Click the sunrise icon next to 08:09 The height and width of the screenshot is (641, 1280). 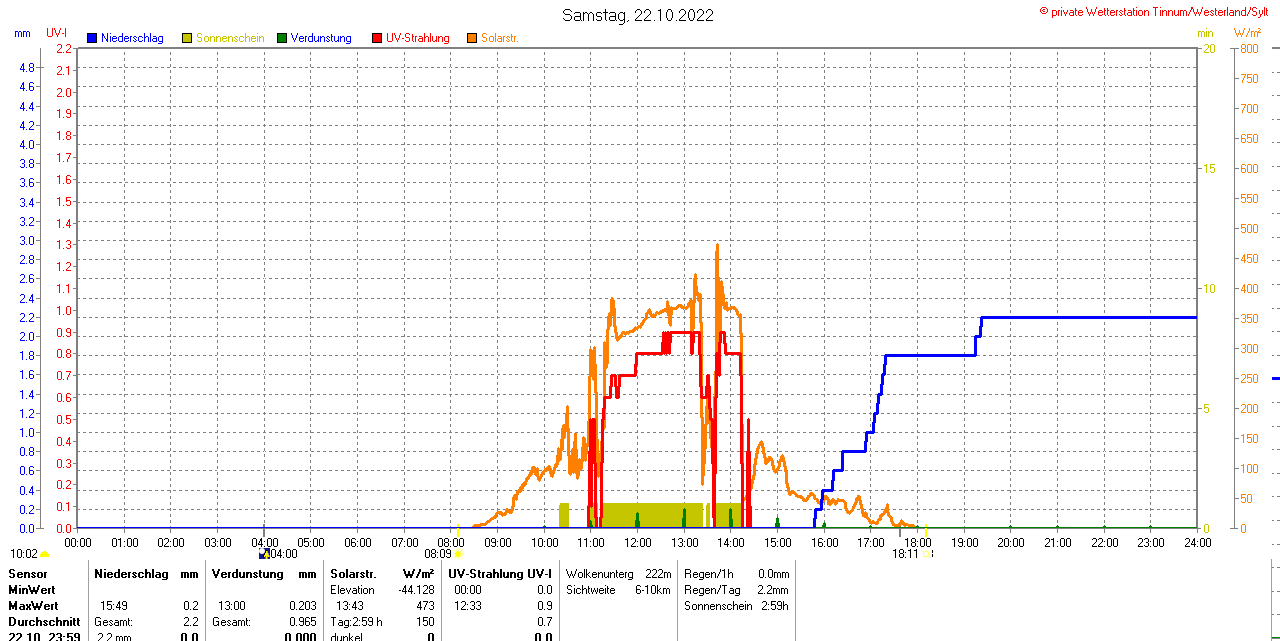pos(459,553)
